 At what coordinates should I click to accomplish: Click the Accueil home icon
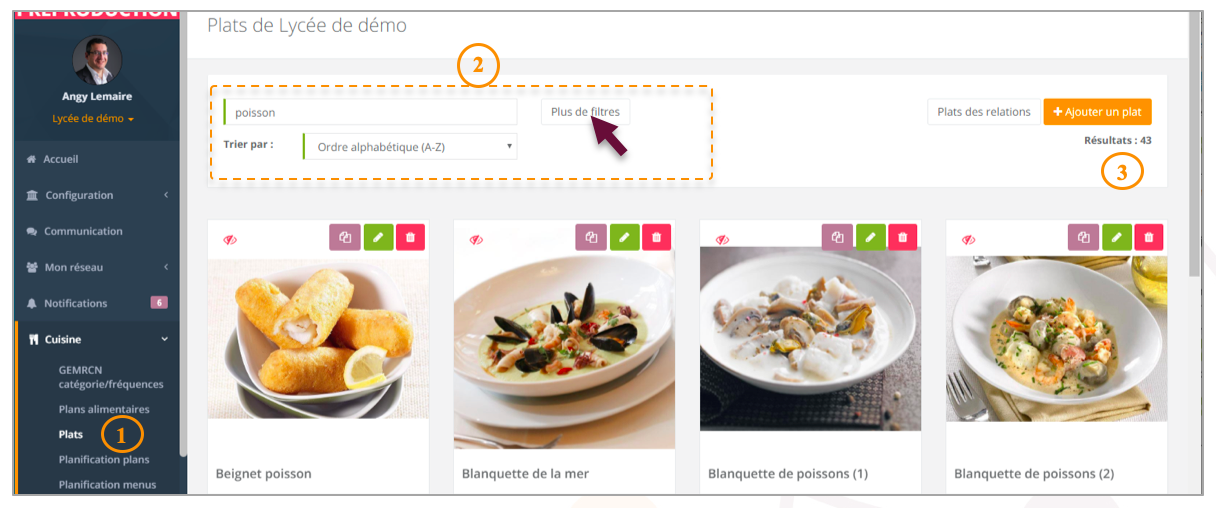pos(32,159)
